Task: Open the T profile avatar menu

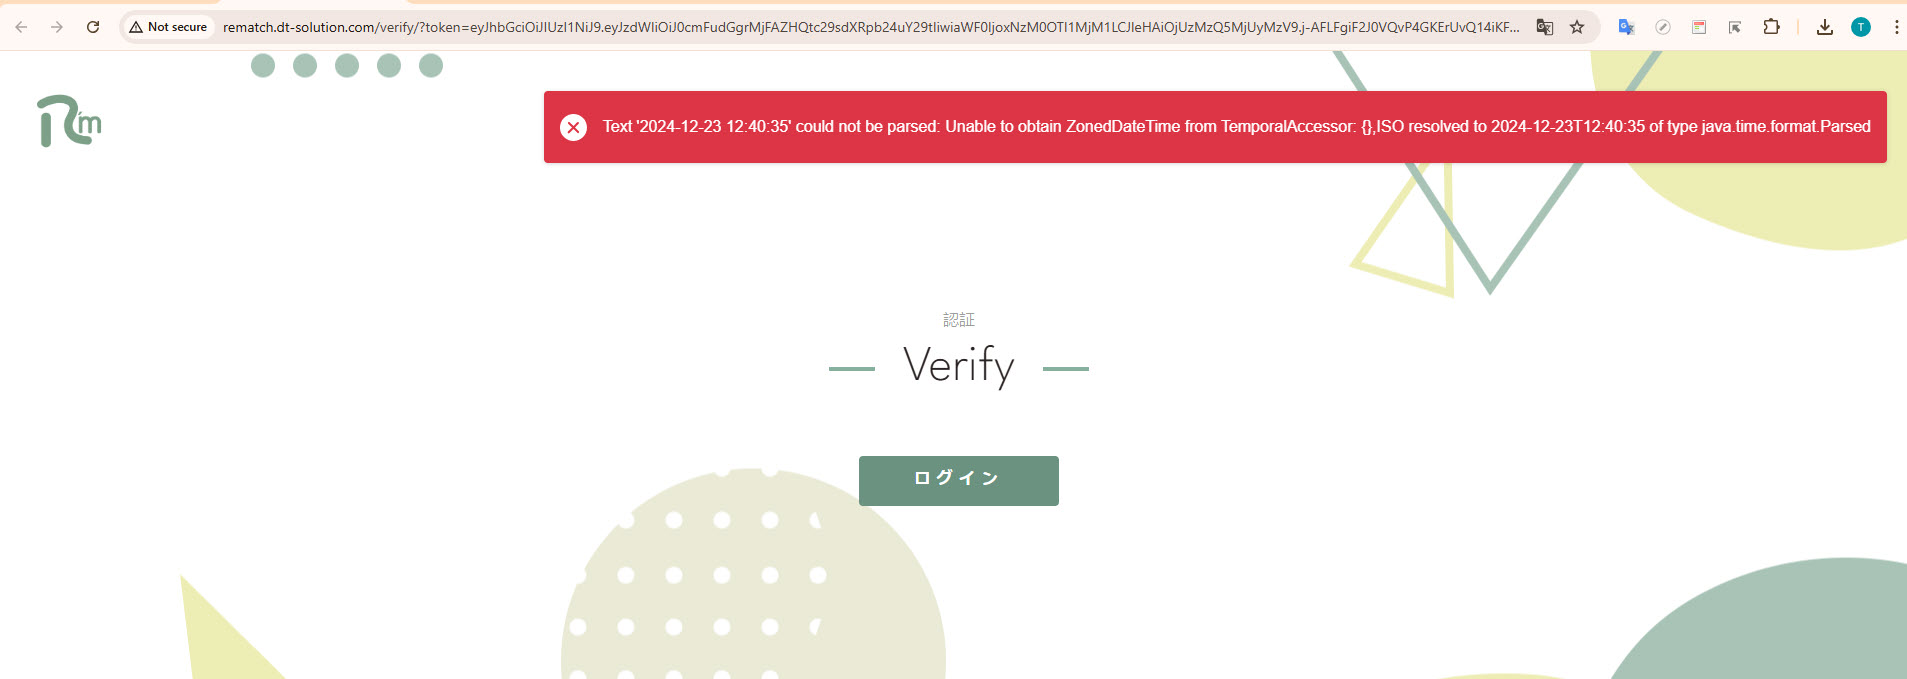Action: coord(1860,27)
